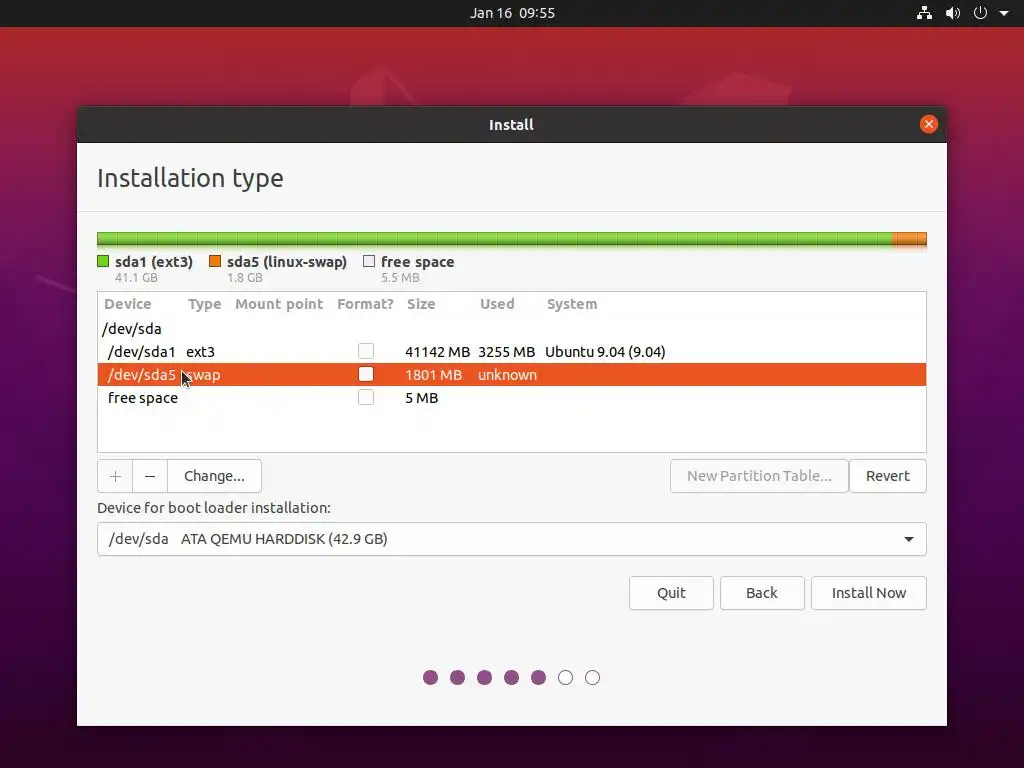
Task: Click the green sda1 (ext3) legend swatch
Action: click(x=103, y=261)
